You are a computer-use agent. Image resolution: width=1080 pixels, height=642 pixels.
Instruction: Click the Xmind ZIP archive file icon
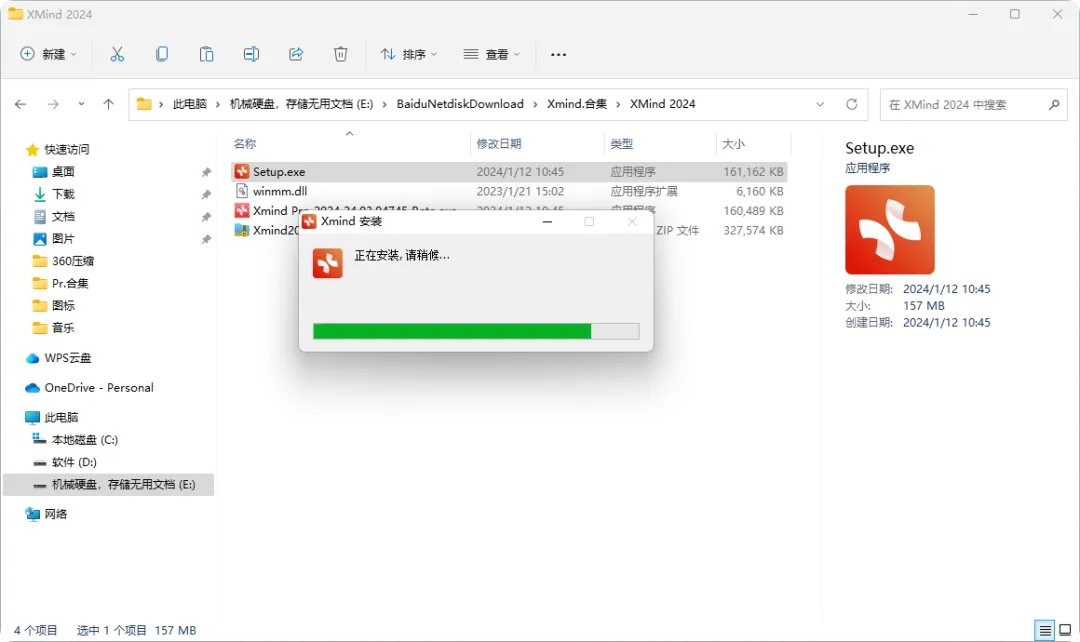(242, 230)
